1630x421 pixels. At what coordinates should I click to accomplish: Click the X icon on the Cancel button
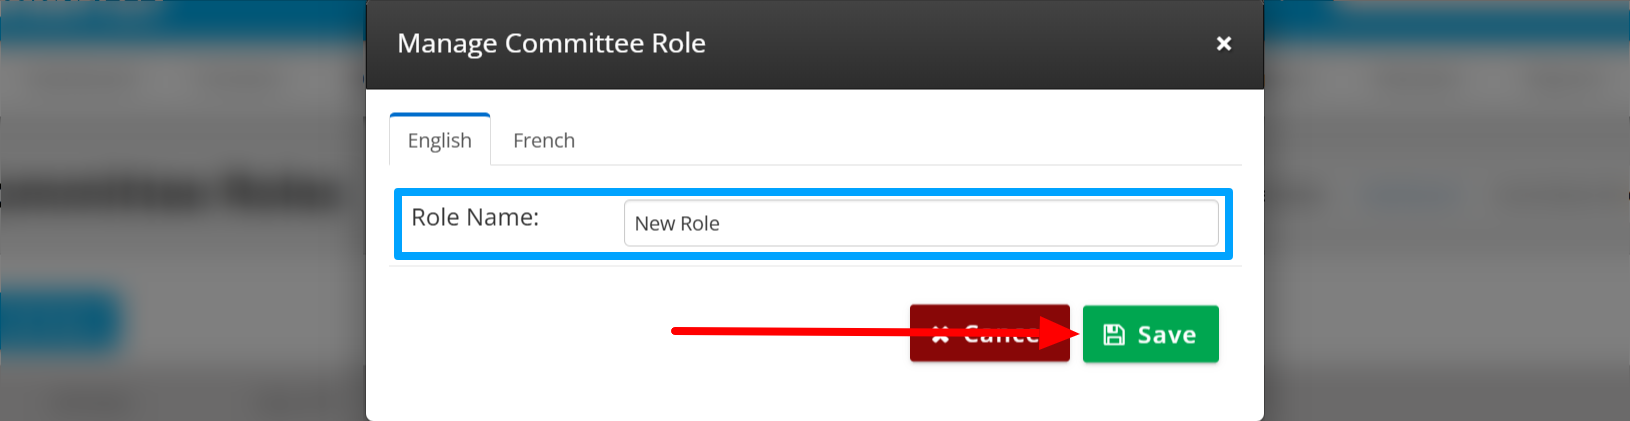tap(940, 335)
